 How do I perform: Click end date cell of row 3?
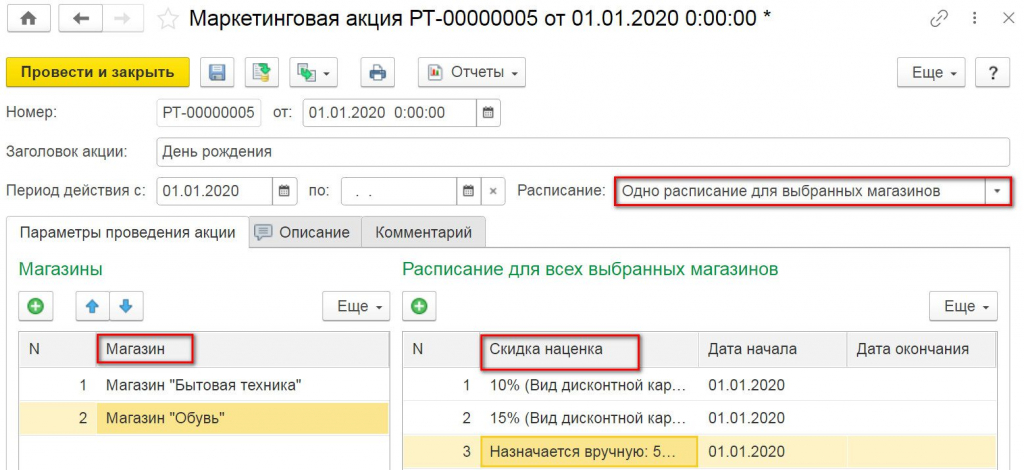[x=921, y=452]
